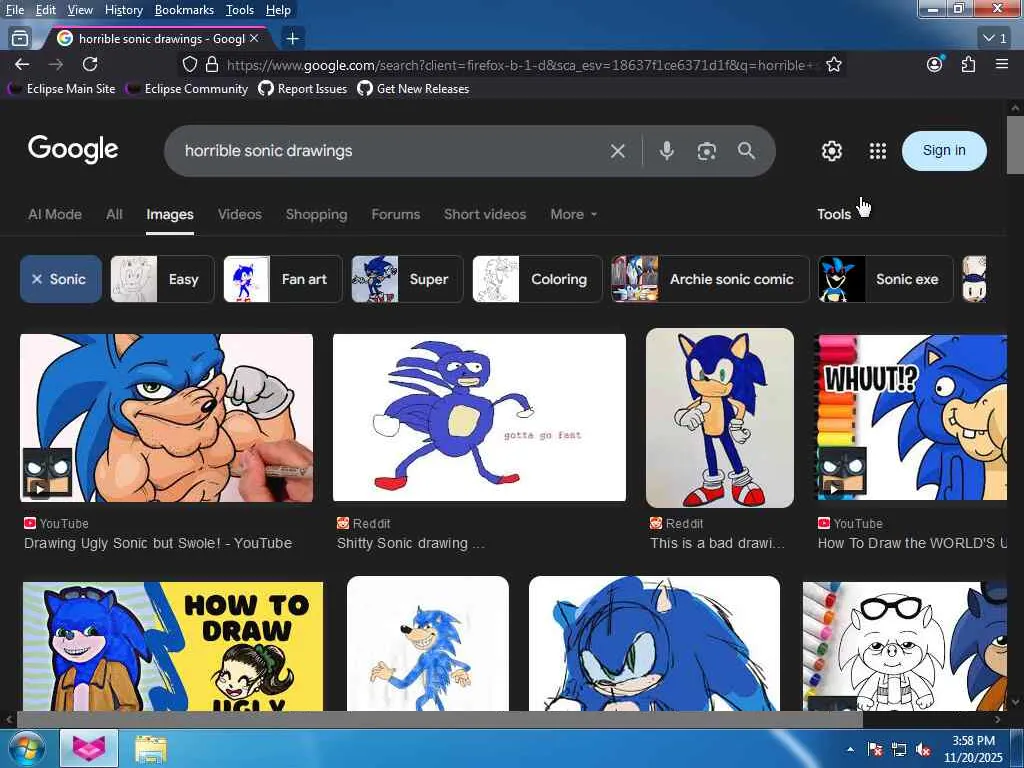Clear the search box with the X icon
Screen dimensions: 1024x768
[617, 151]
